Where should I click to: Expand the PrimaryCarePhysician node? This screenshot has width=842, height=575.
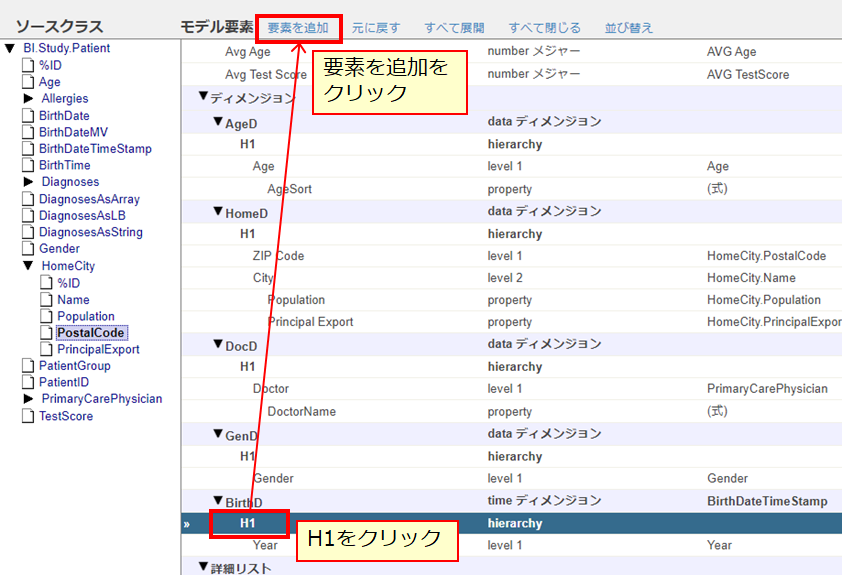(28, 399)
